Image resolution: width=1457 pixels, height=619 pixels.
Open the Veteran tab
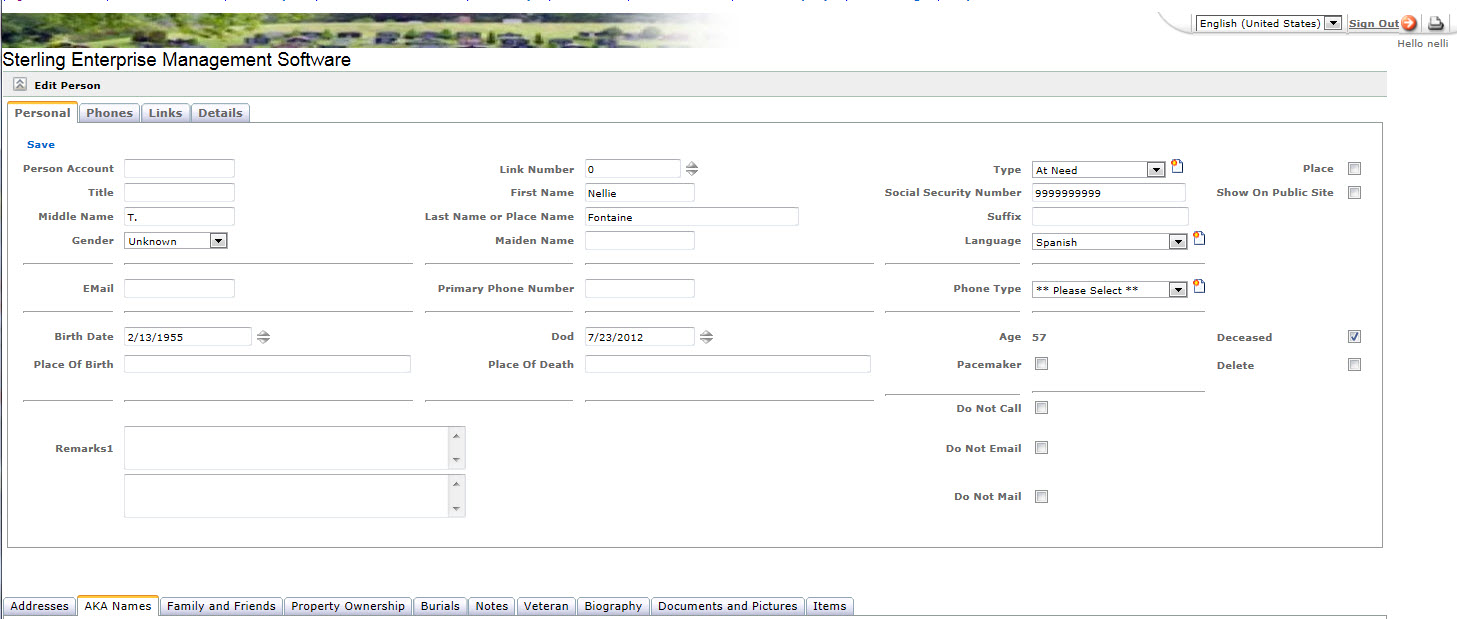(x=546, y=606)
